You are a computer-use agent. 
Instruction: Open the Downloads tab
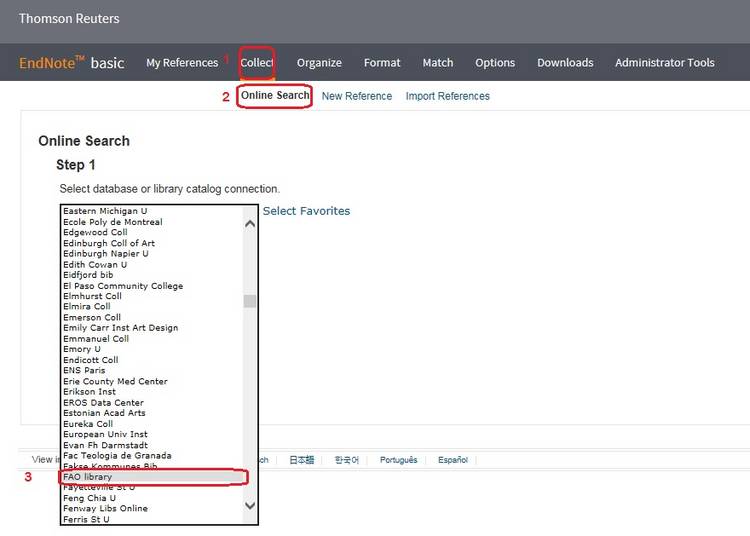pyautogui.click(x=565, y=63)
